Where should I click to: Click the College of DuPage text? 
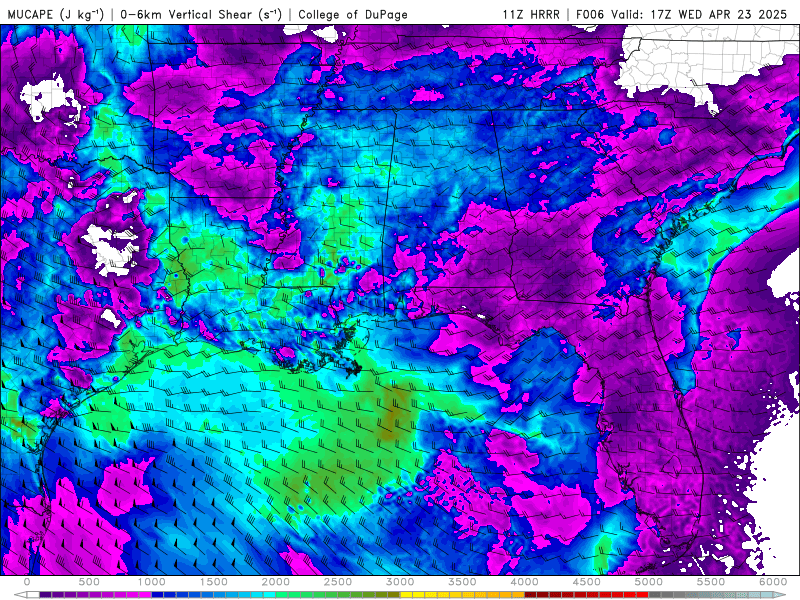(353, 15)
